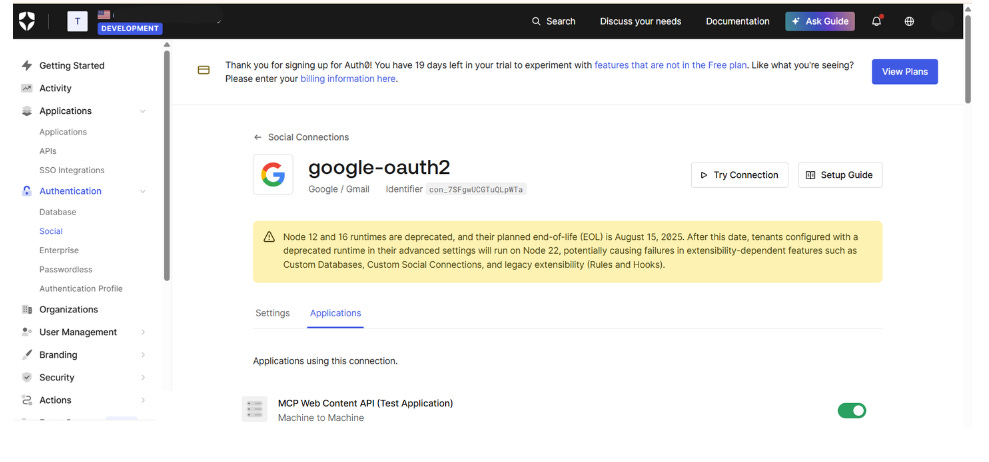Screen dimensions: 989x462
Task: Click the Actions flow icon
Action: (x=26, y=400)
